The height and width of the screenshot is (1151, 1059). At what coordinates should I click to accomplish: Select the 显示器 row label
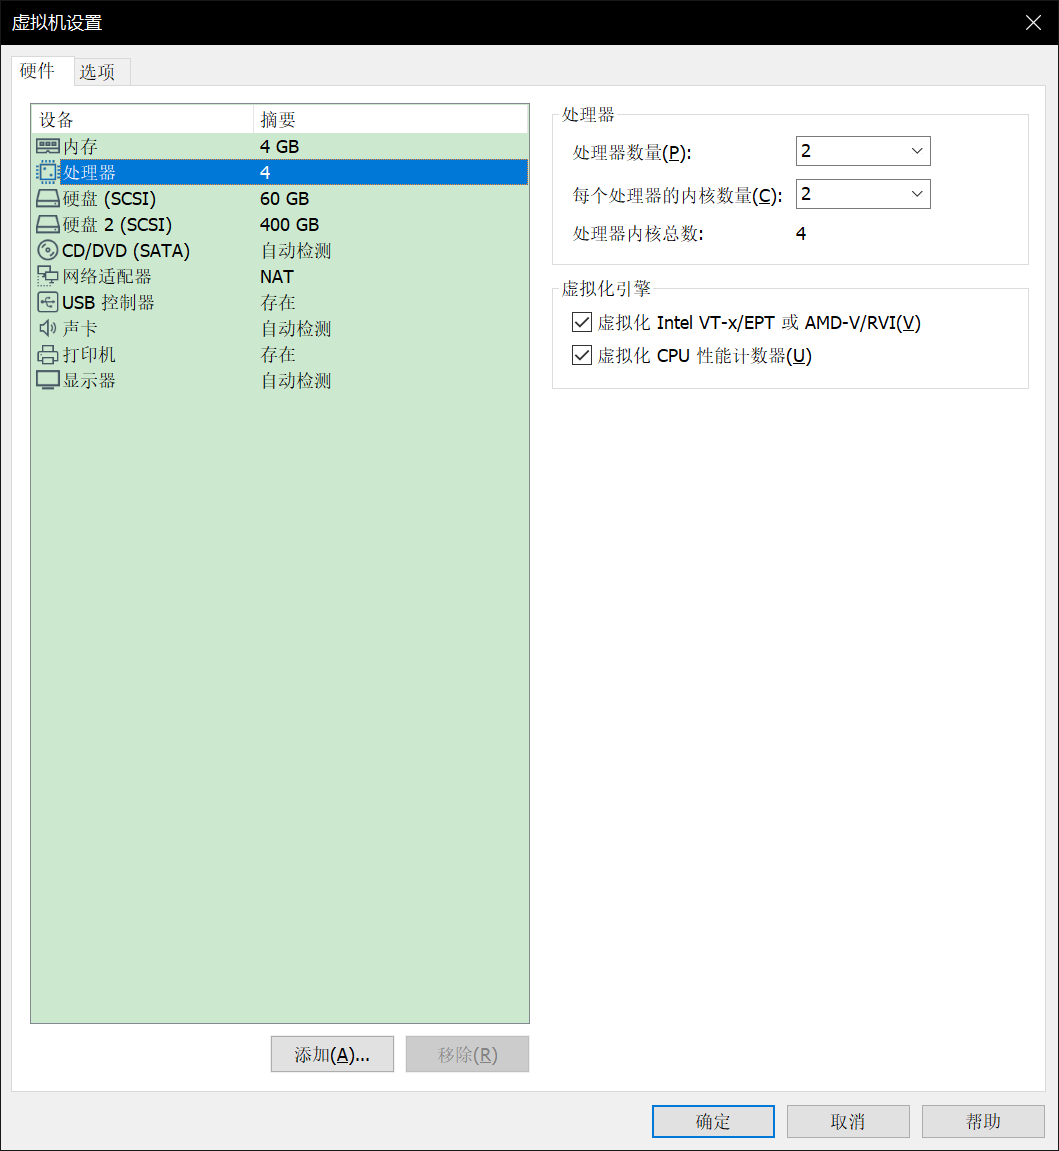tap(90, 381)
